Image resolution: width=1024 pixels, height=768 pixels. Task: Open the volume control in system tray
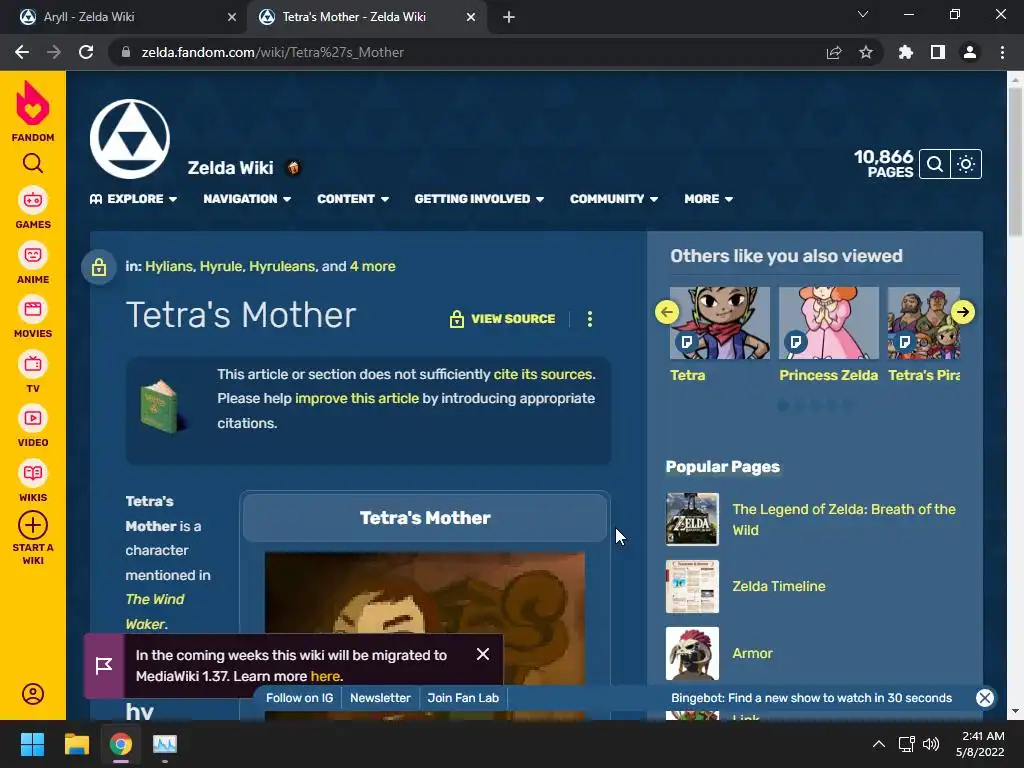point(931,744)
